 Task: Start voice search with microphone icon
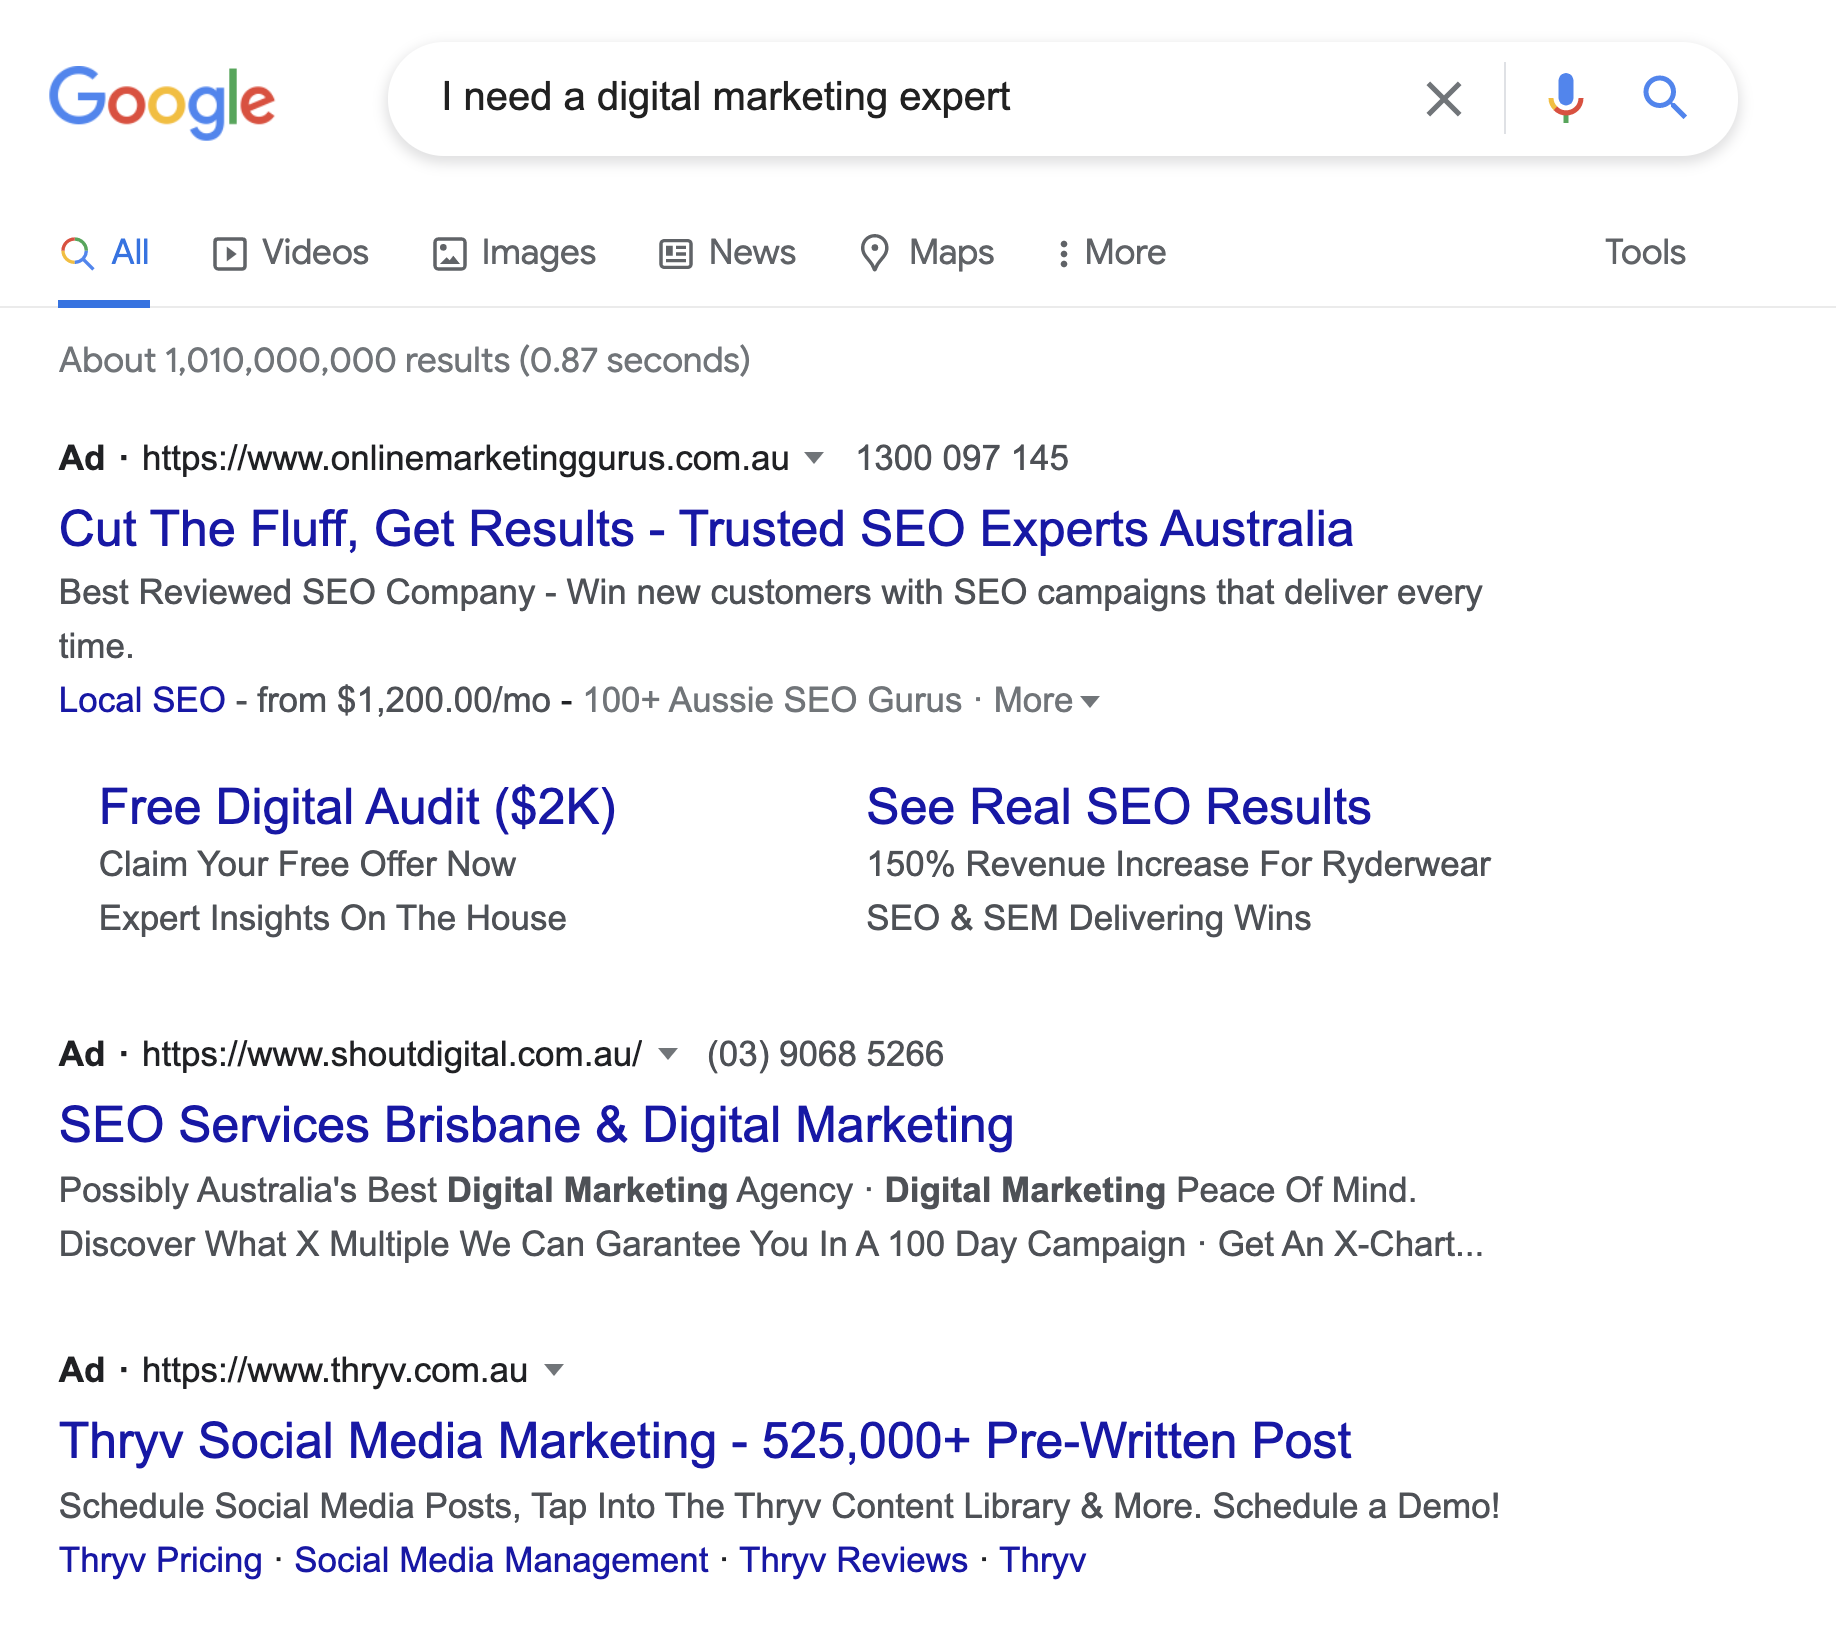click(1565, 98)
